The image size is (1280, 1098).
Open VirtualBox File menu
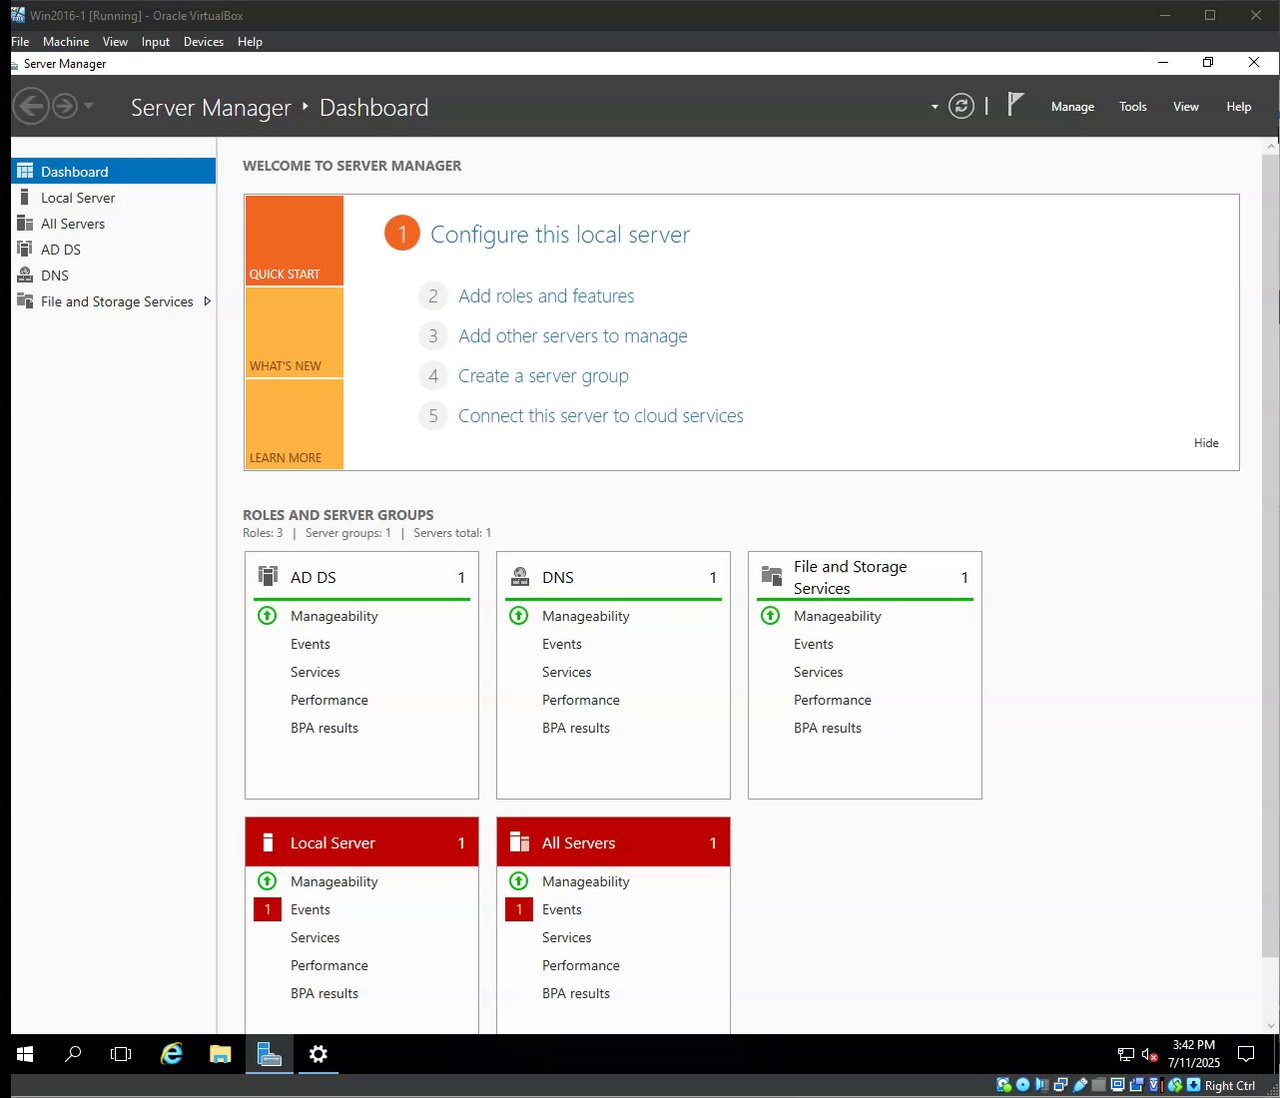pyautogui.click(x=20, y=41)
